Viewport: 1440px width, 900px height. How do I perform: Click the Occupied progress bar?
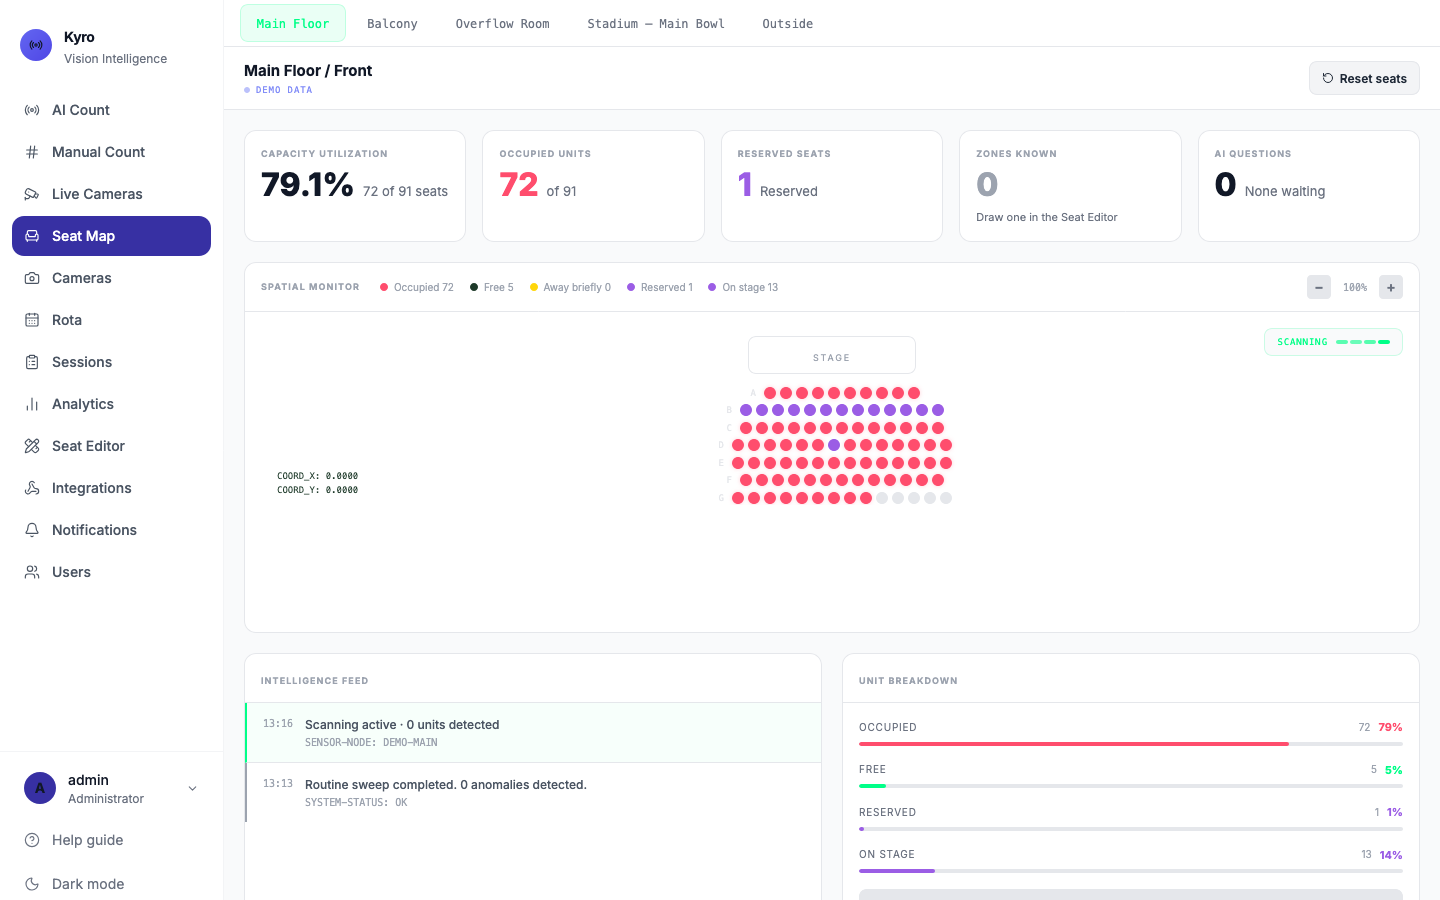(x=1131, y=744)
